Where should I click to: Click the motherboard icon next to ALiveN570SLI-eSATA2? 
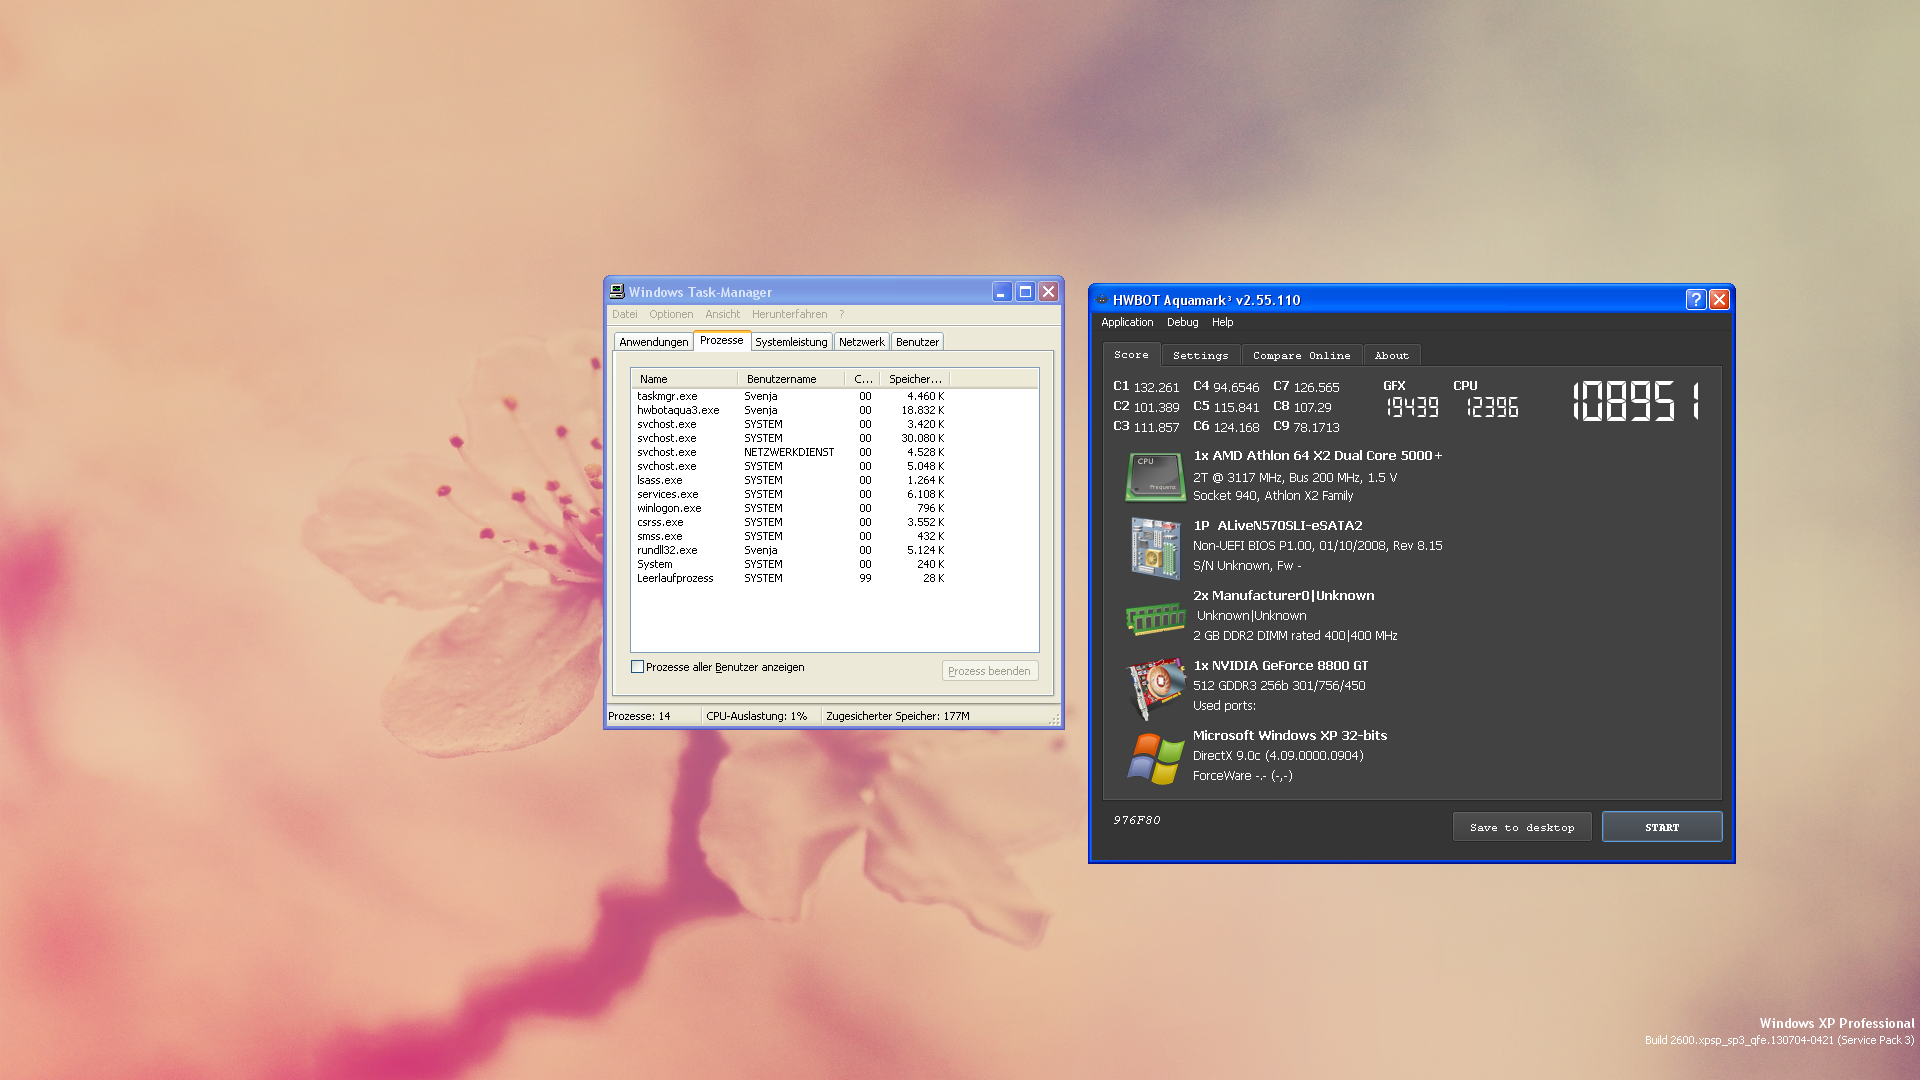tap(1155, 548)
